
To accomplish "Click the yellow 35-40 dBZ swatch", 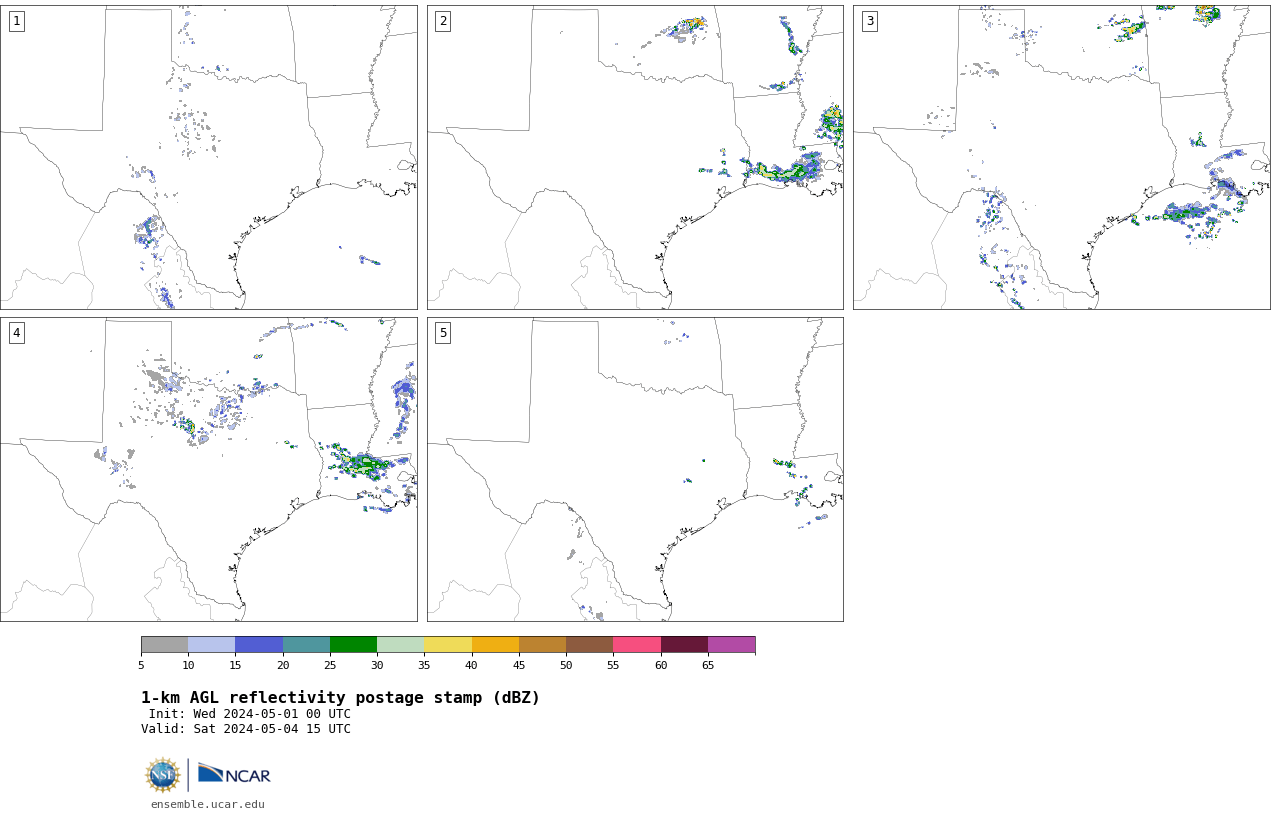I will coord(448,644).
